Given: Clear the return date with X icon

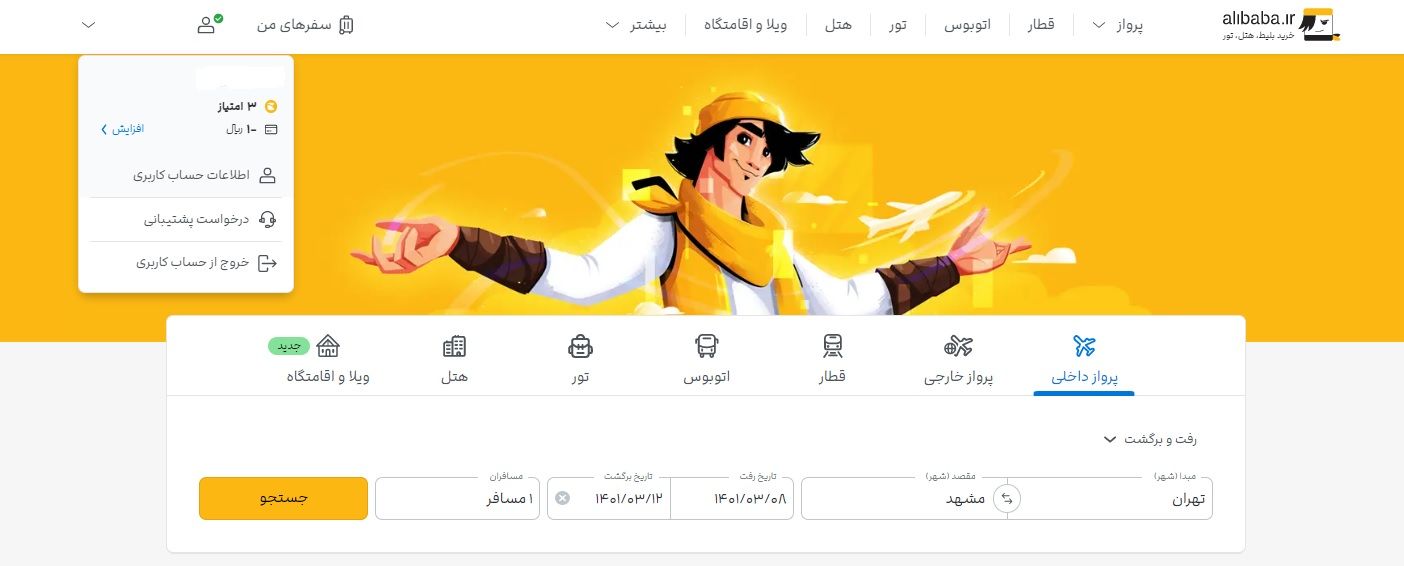Looking at the screenshot, I should (x=562, y=498).
